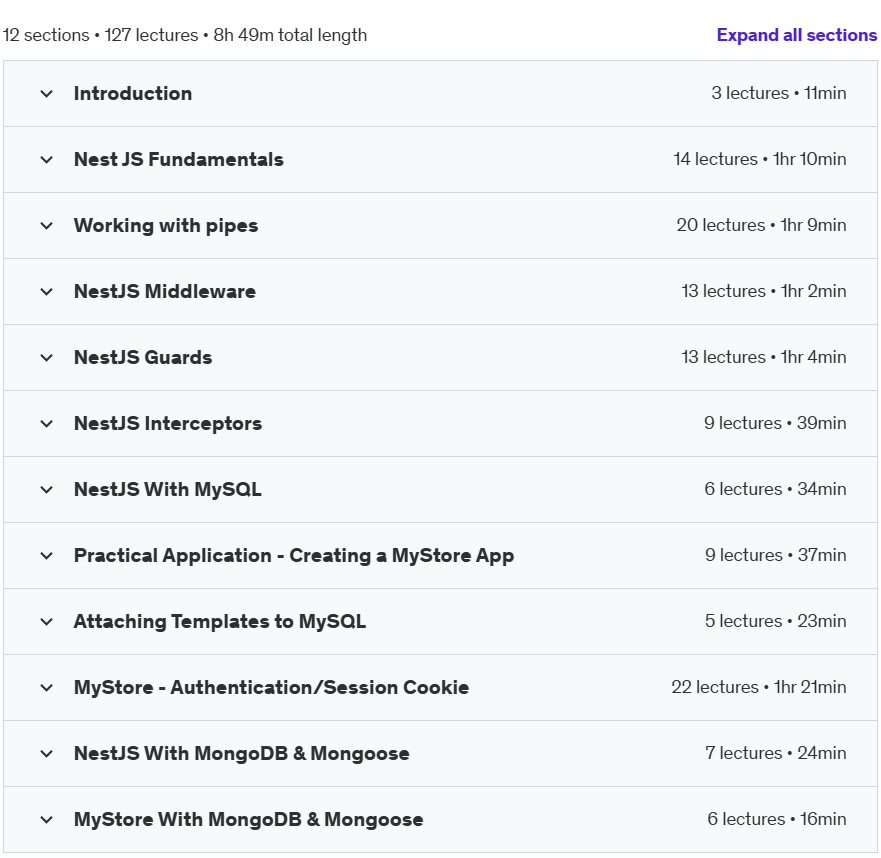Click the 3 lectures • 11min label
The height and width of the screenshot is (858, 881).
coord(779,93)
